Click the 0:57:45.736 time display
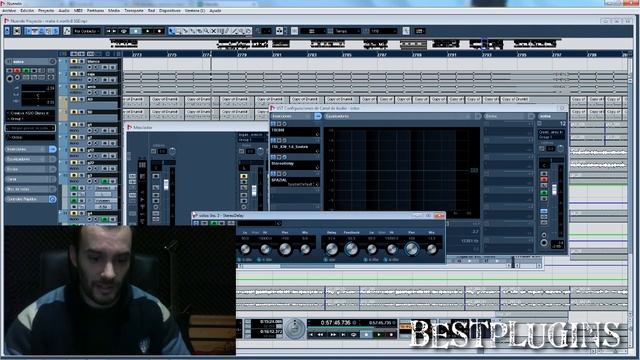Image resolution: width=640 pixels, height=360 pixels. tap(336, 323)
